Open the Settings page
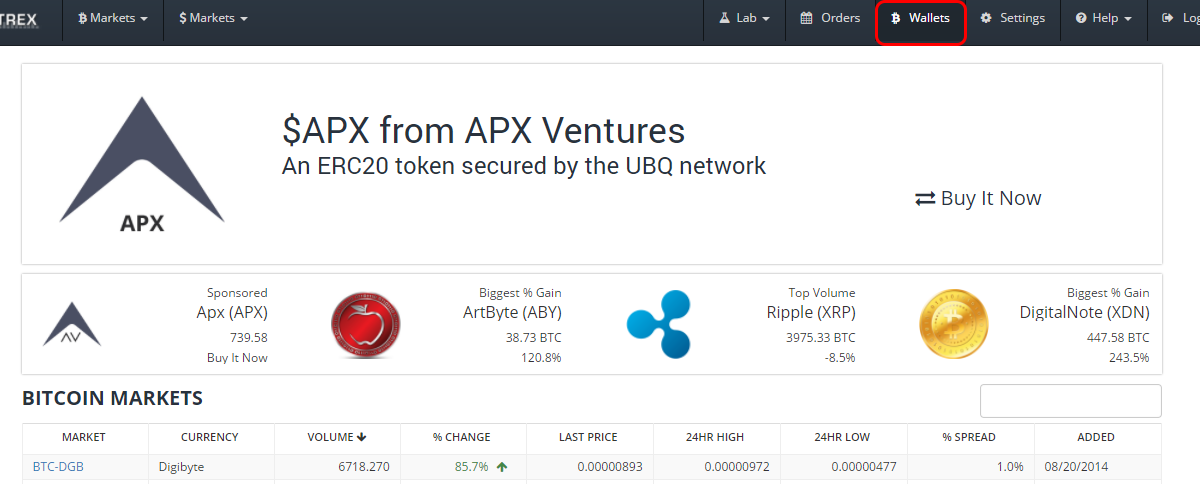 [1012, 18]
